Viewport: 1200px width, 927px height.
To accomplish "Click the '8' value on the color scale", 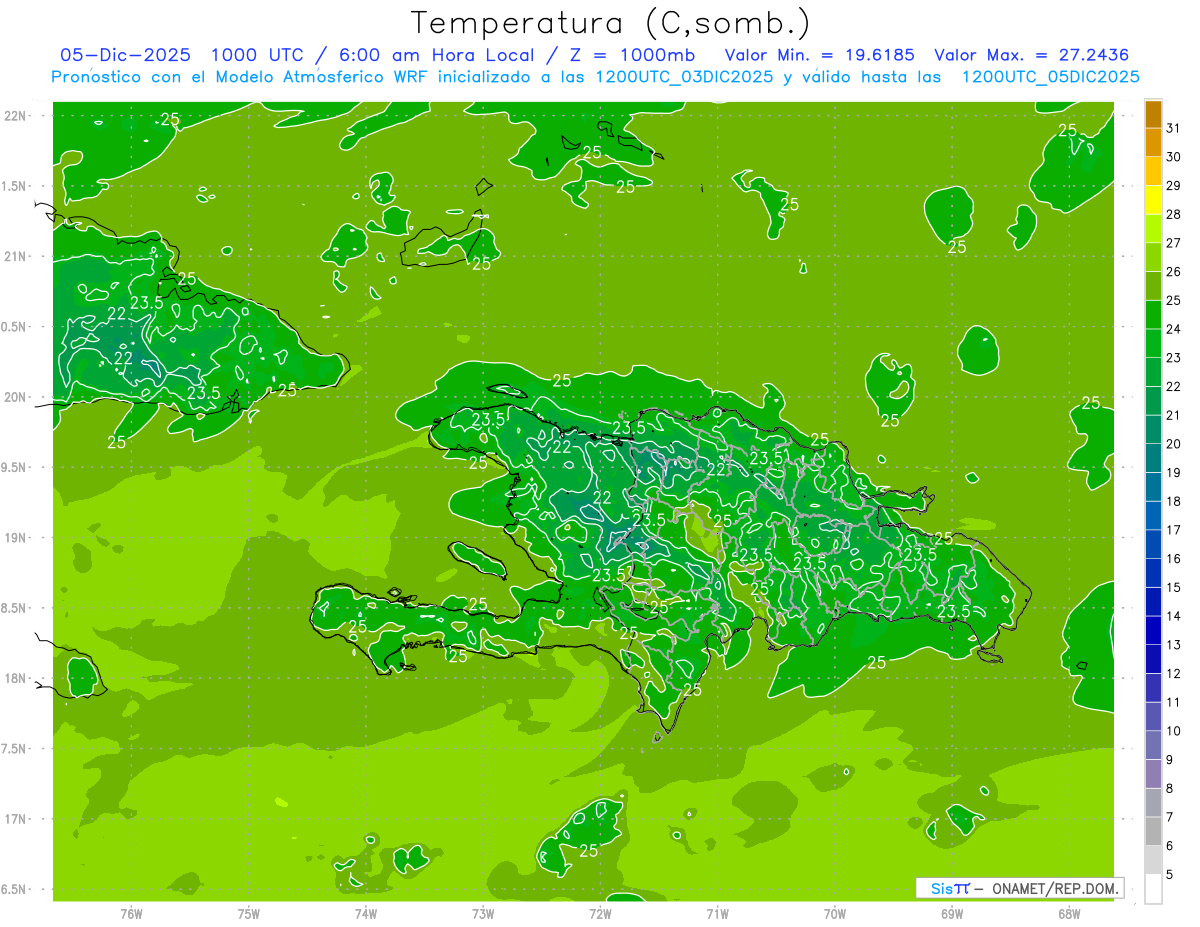I will coord(1169,788).
